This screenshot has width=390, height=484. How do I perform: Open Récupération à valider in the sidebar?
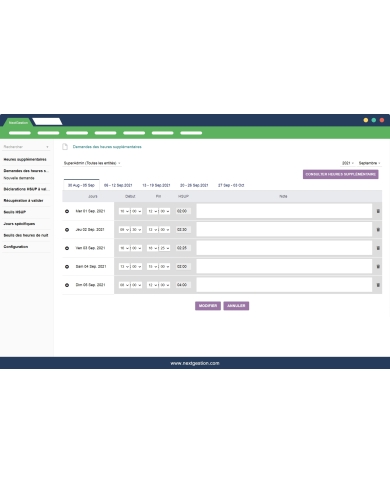click(23, 200)
